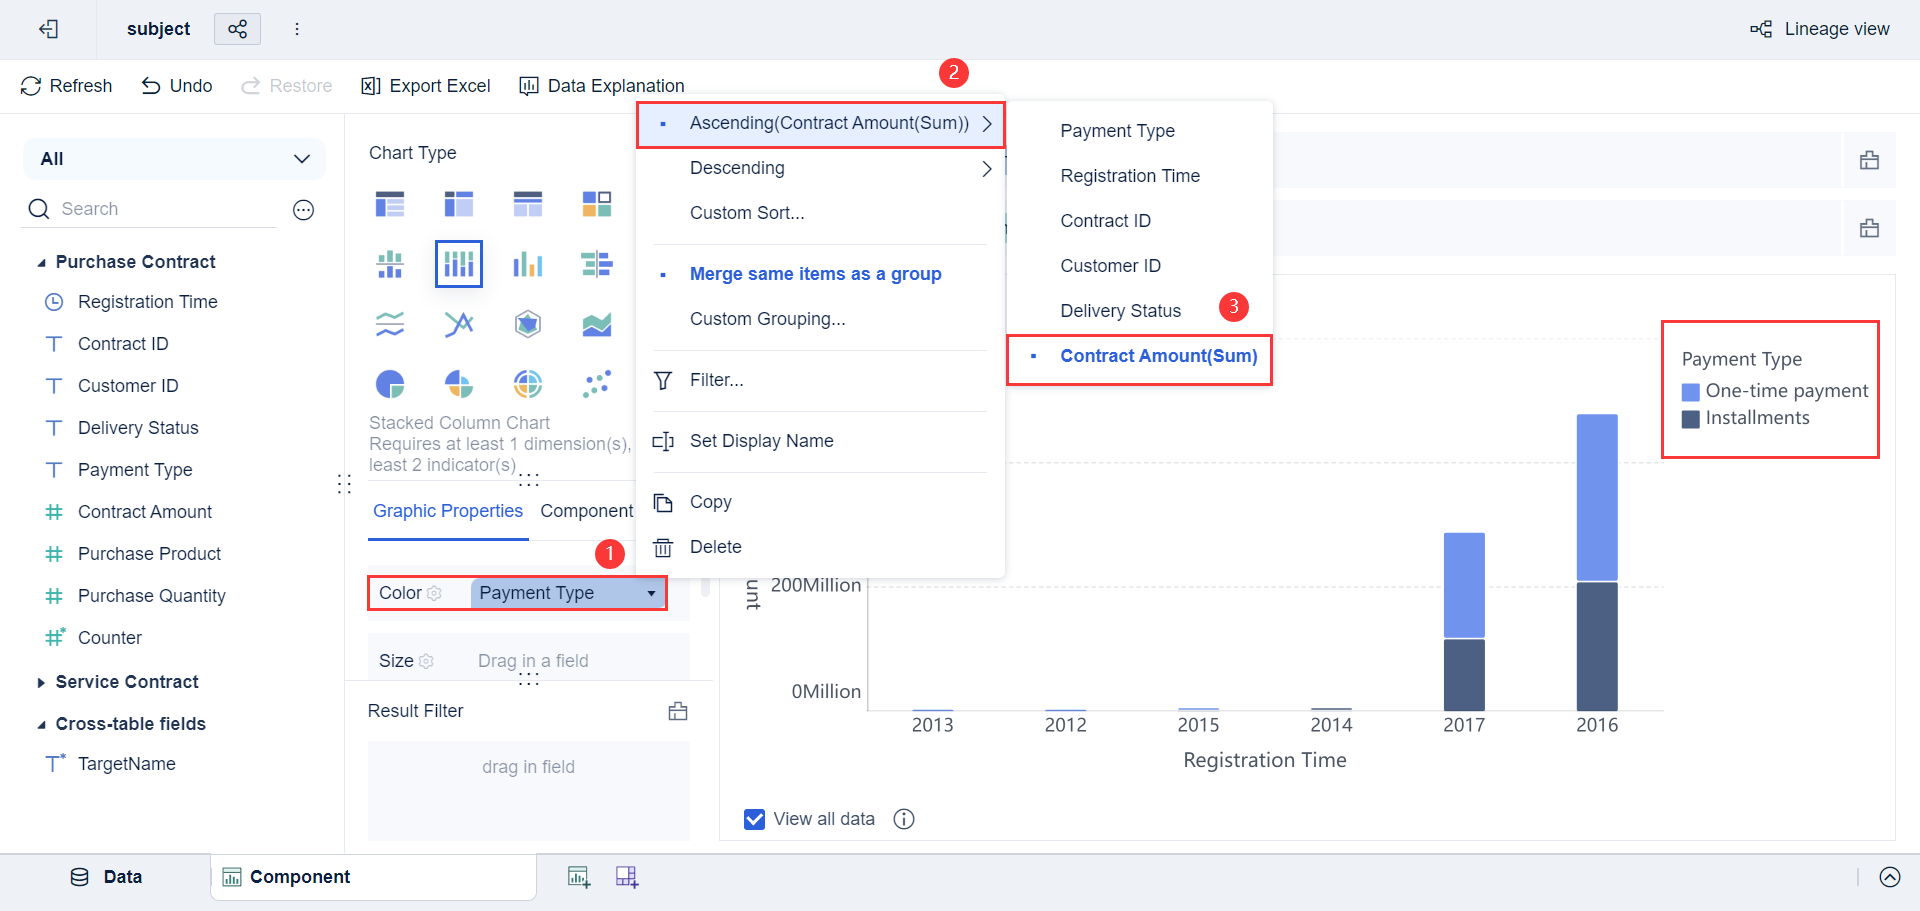This screenshot has width=1920, height=911.
Task: Select the stacked column chart type icon
Action: pyautogui.click(x=459, y=264)
